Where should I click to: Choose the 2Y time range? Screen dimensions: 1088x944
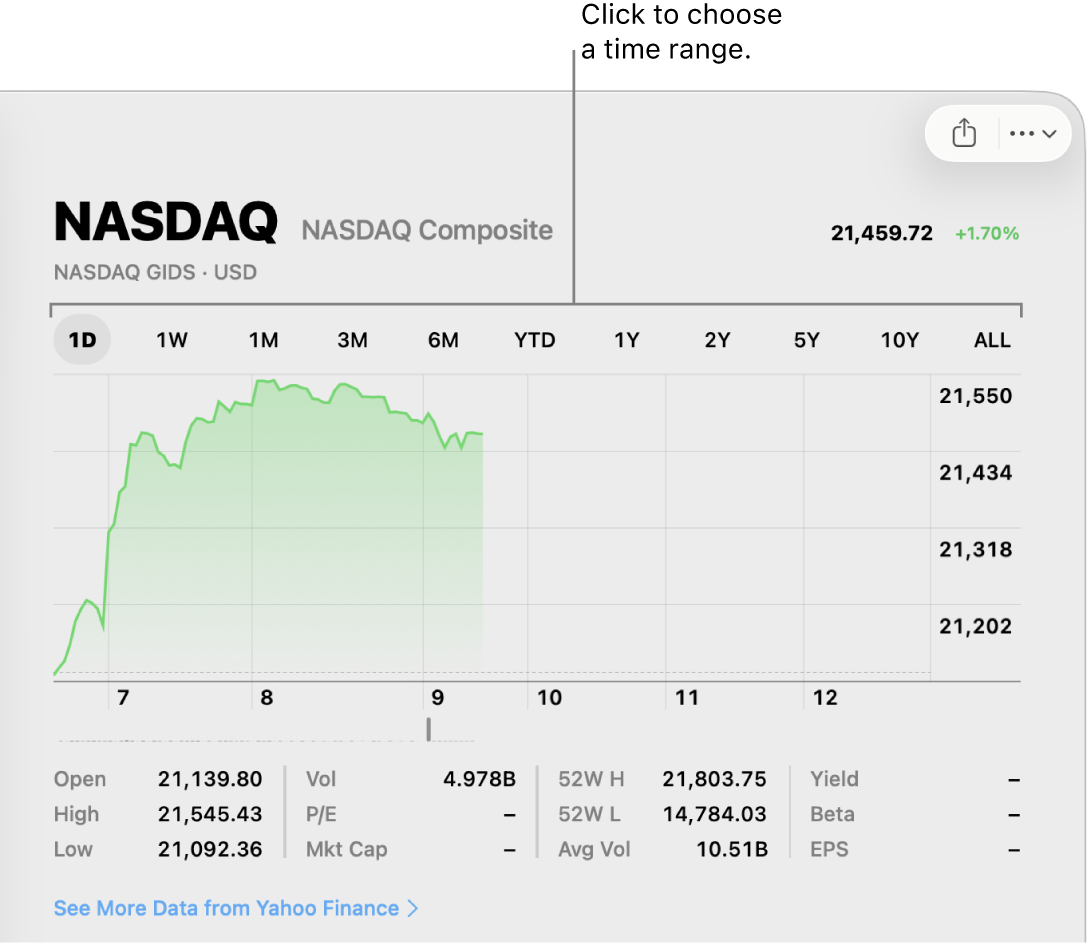click(x=717, y=340)
